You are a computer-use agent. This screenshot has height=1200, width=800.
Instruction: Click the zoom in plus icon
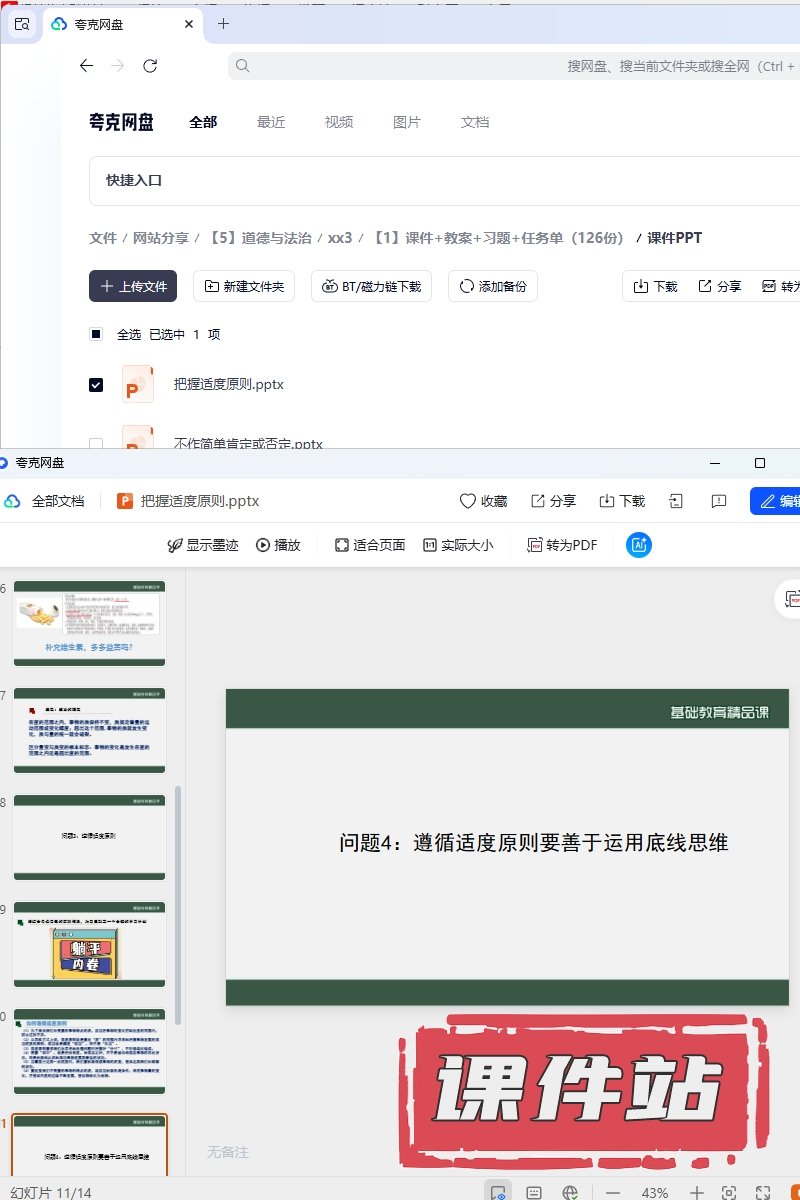point(697,1192)
